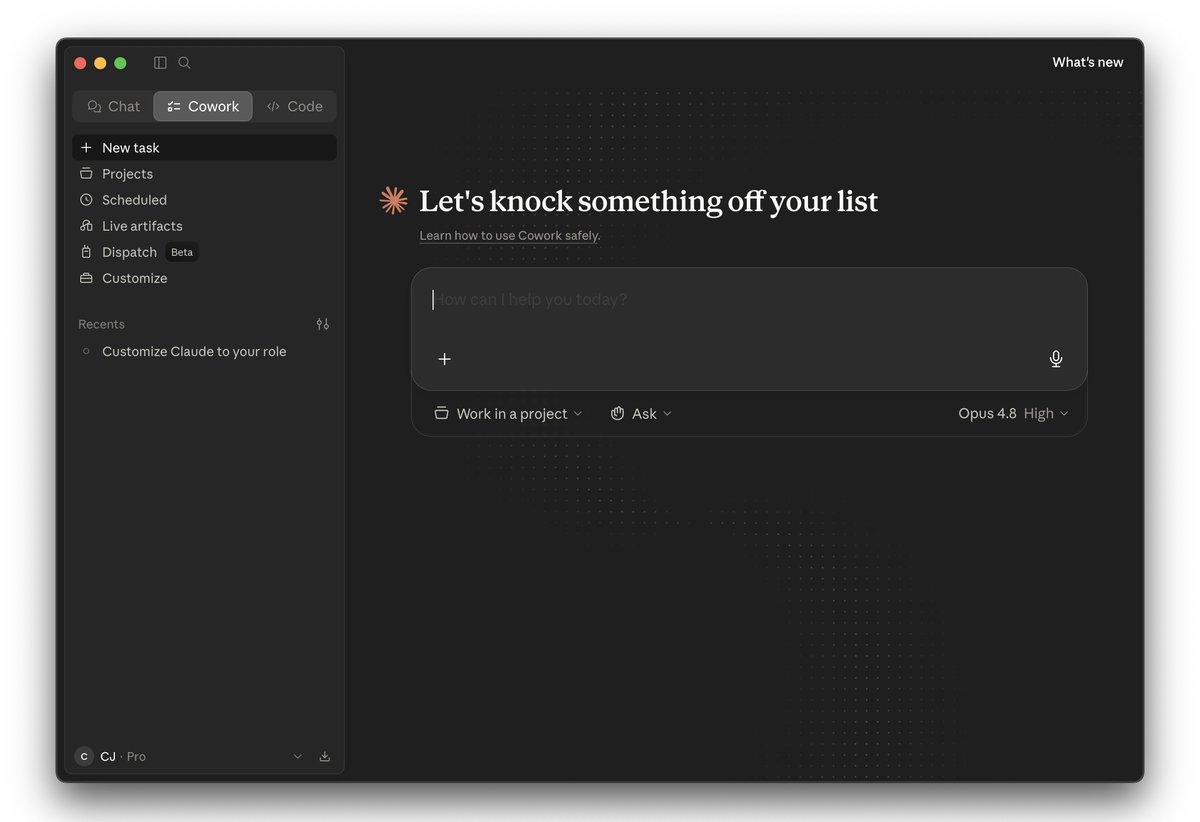
Task: Maximize window with green button
Action: pos(120,63)
